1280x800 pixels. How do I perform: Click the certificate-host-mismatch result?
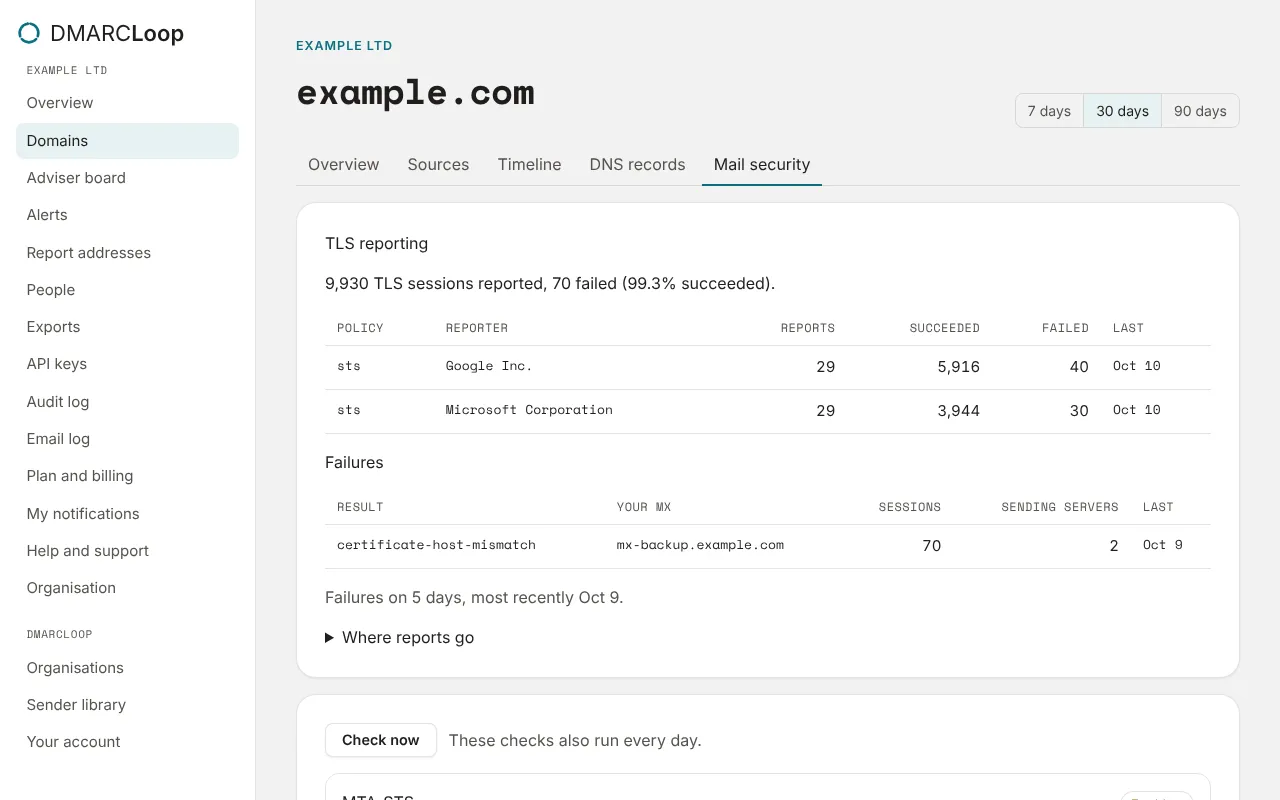(x=436, y=545)
